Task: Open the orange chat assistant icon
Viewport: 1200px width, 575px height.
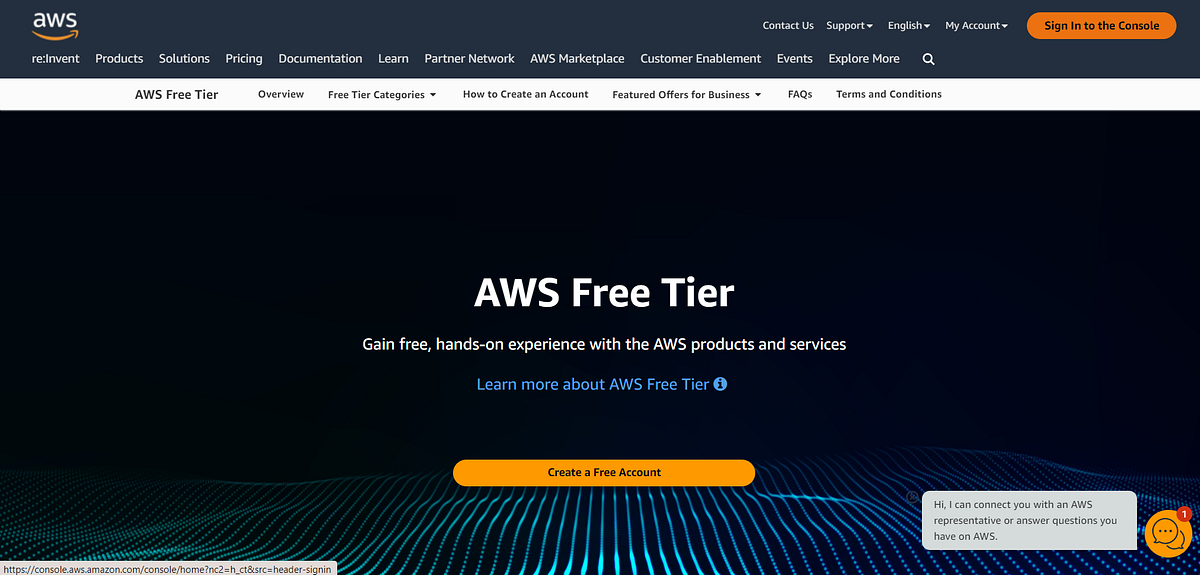Action: pyautogui.click(x=1165, y=533)
